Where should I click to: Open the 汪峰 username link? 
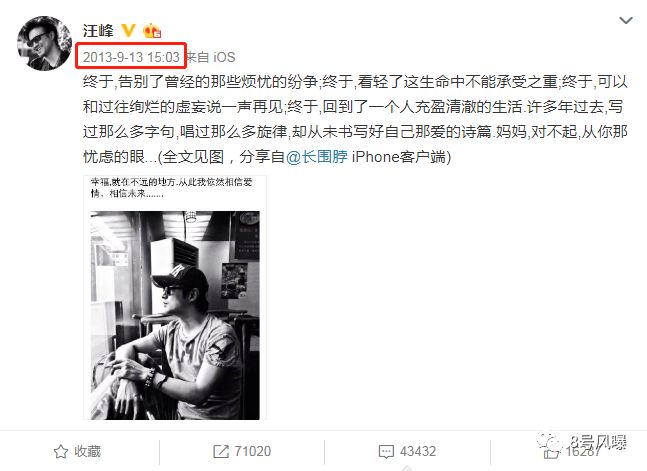tap(98, 31)
